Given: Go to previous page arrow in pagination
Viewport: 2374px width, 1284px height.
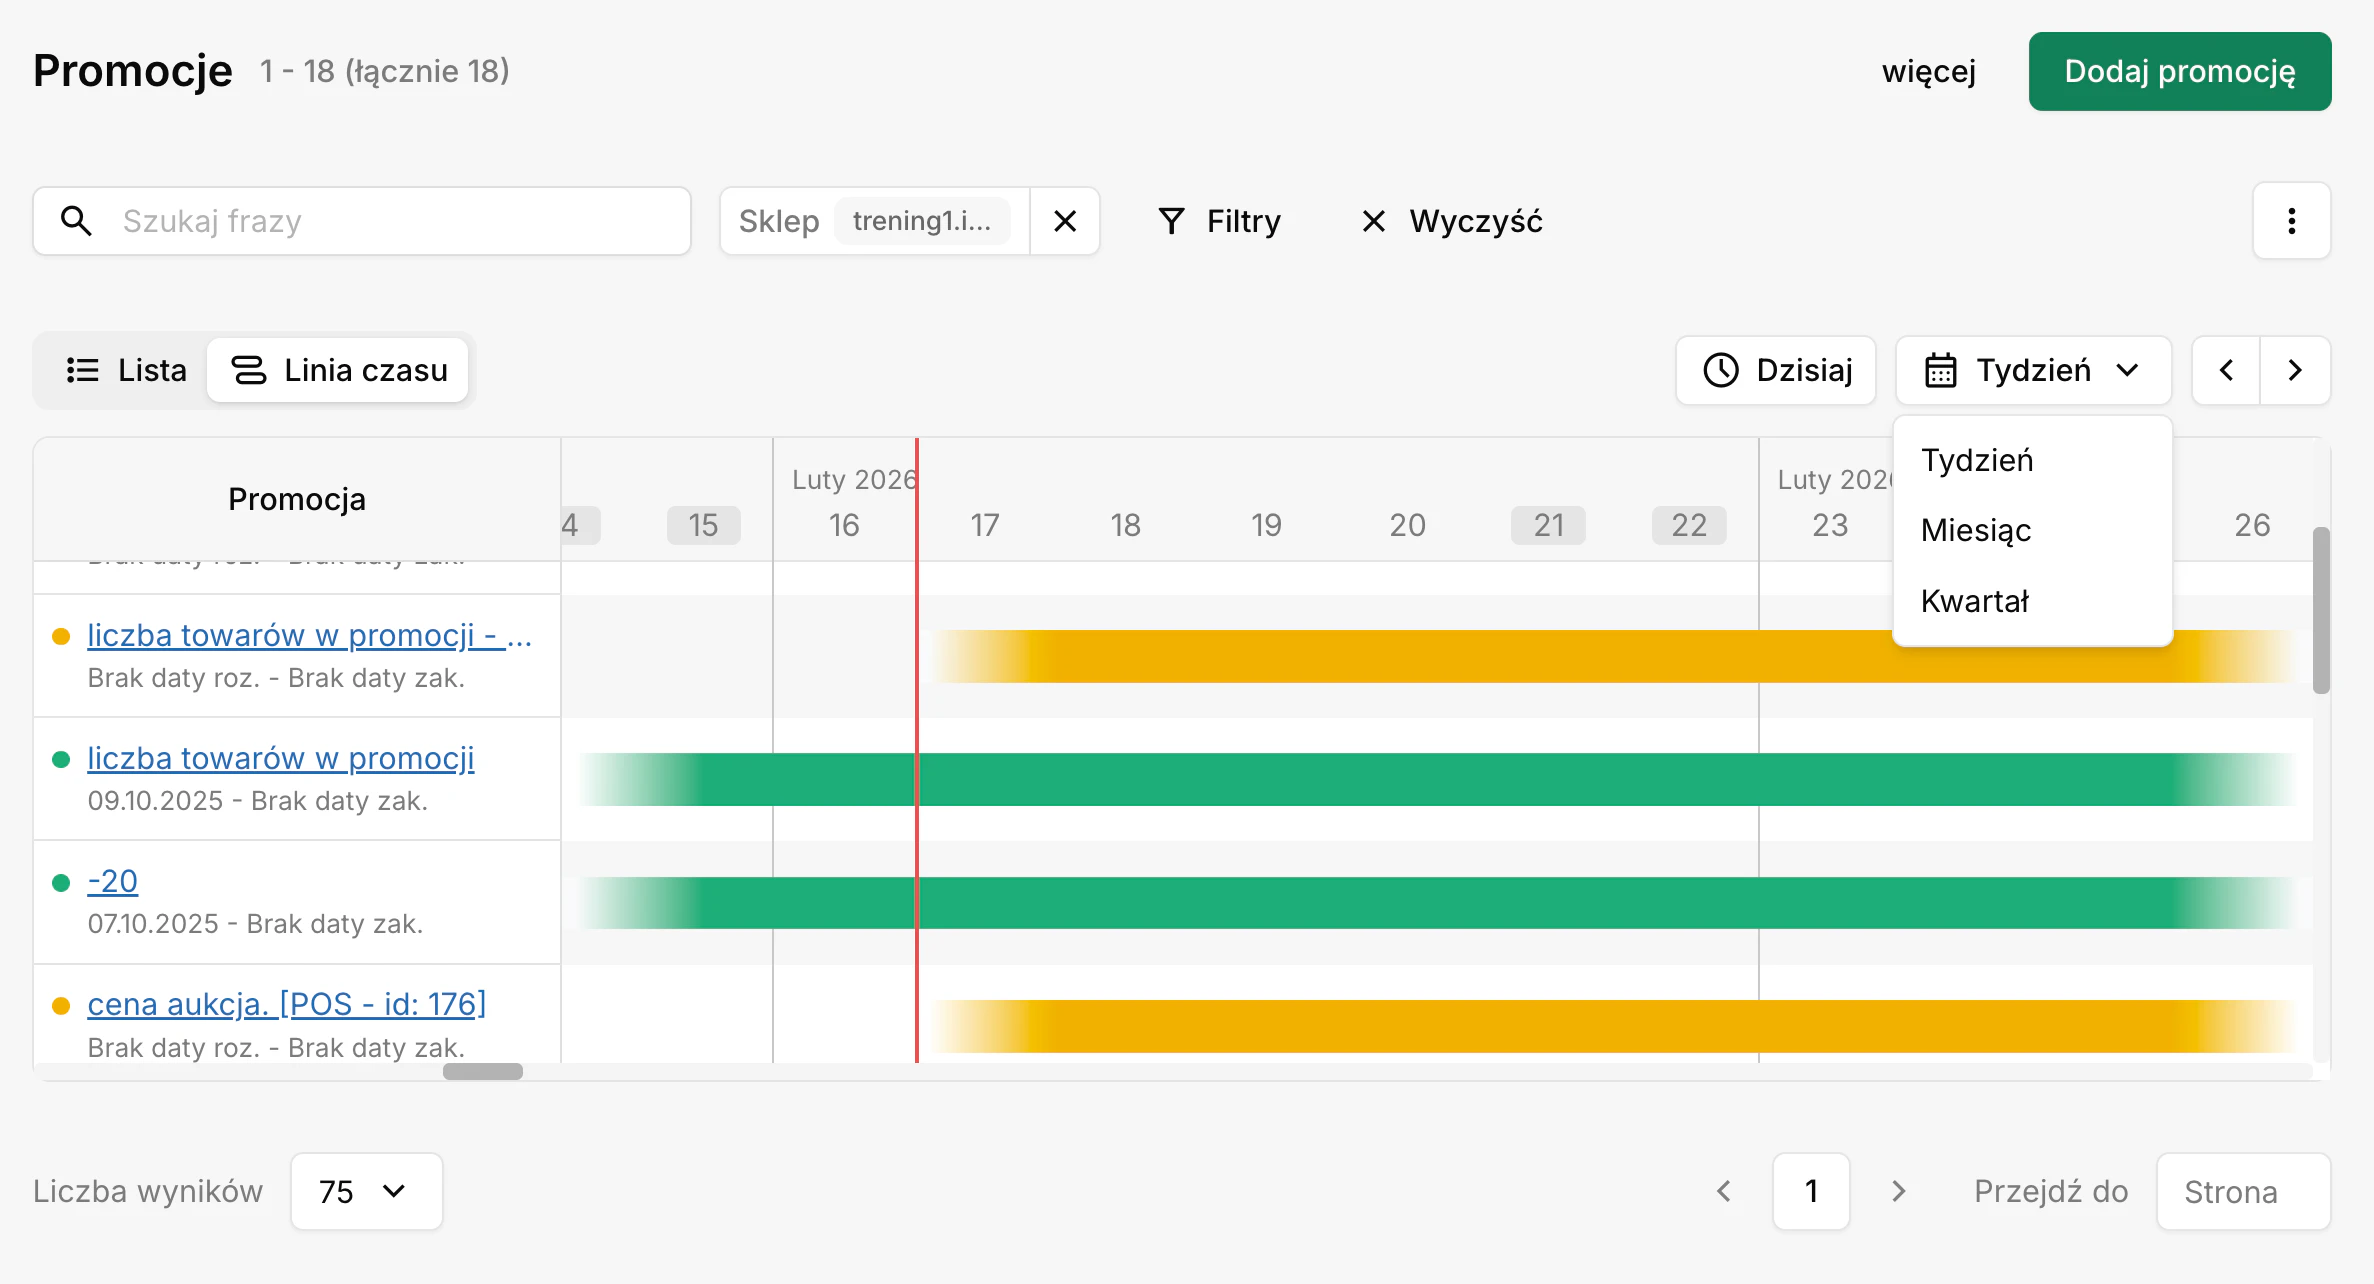Looking at the screenshot, I should [1724, 1191].
